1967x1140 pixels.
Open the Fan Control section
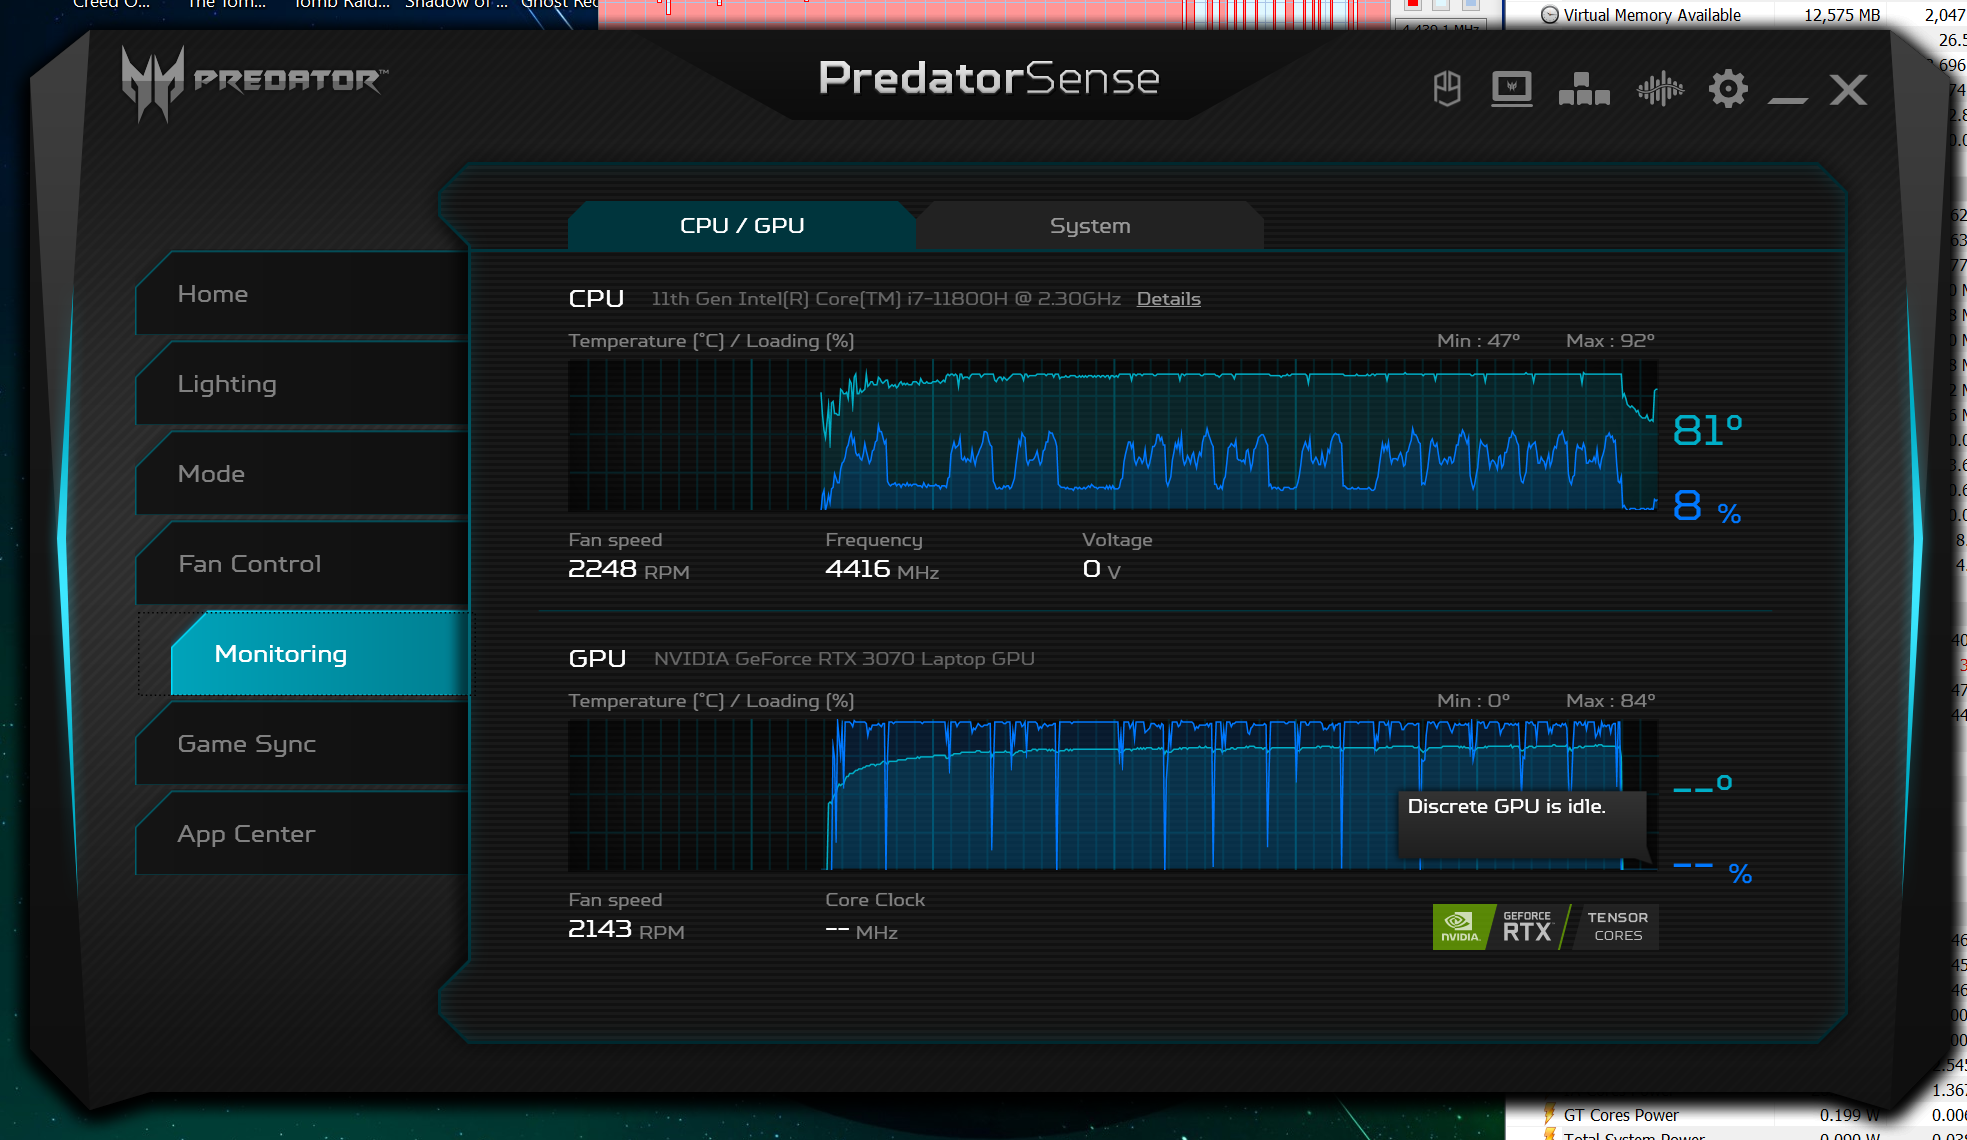pos(302,564)
